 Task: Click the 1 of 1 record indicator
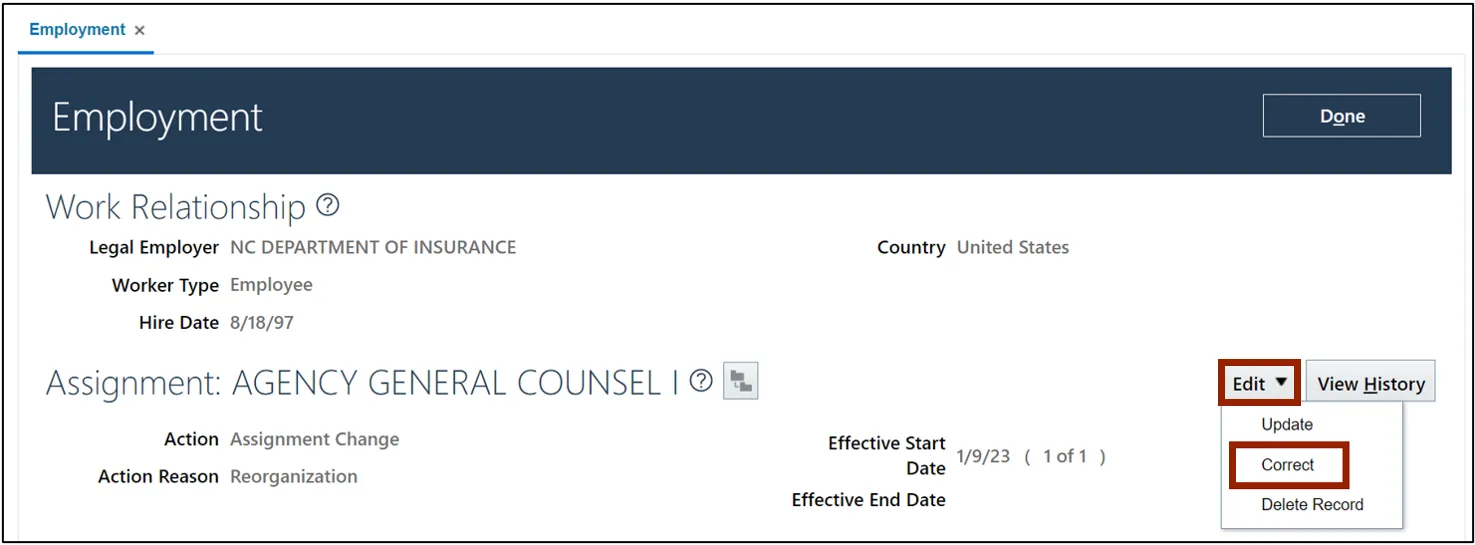[1065, 457]
